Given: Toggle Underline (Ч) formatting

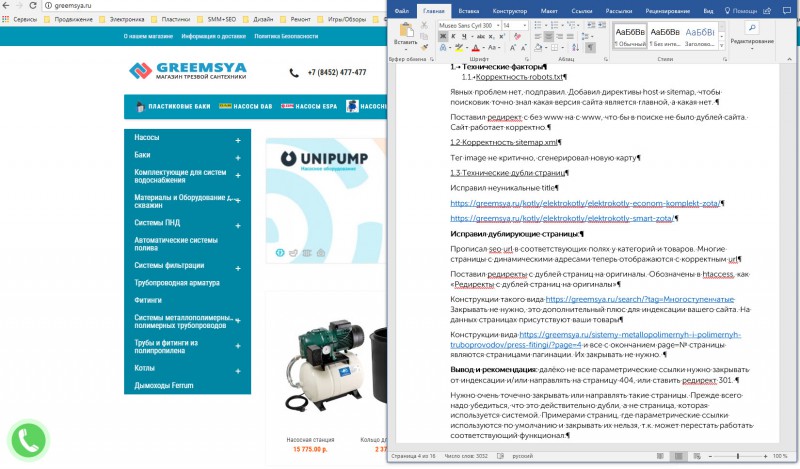Looking at the screenshot, I should [x=464, y=37].
